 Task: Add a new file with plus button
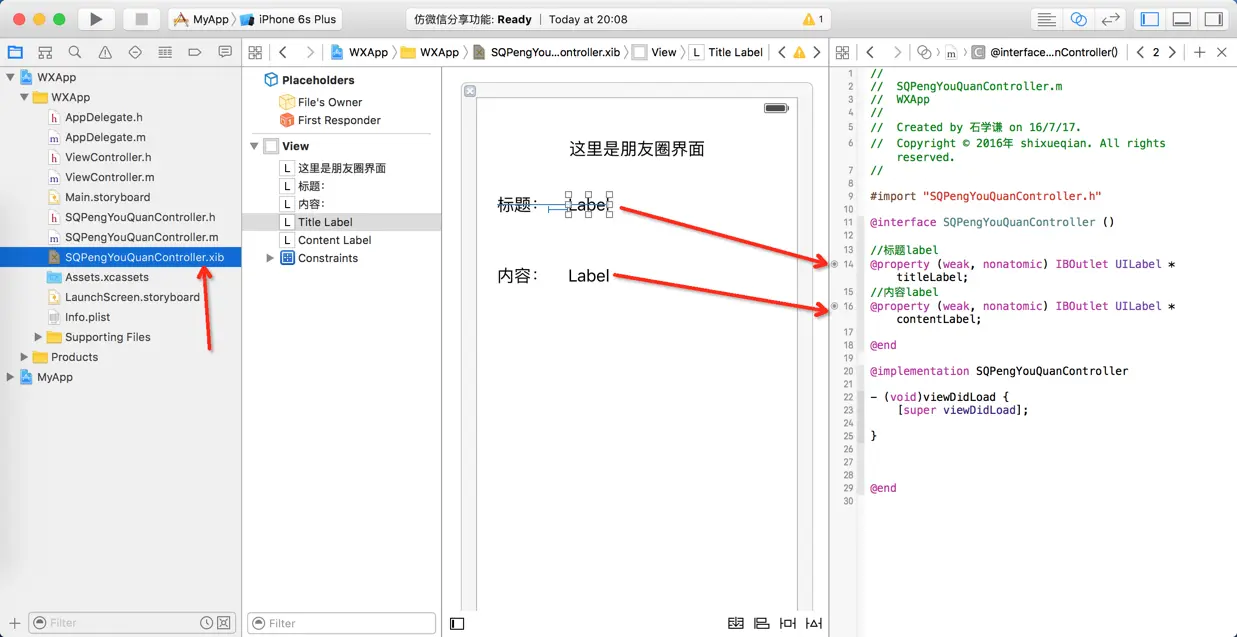[x=14, y=623]
